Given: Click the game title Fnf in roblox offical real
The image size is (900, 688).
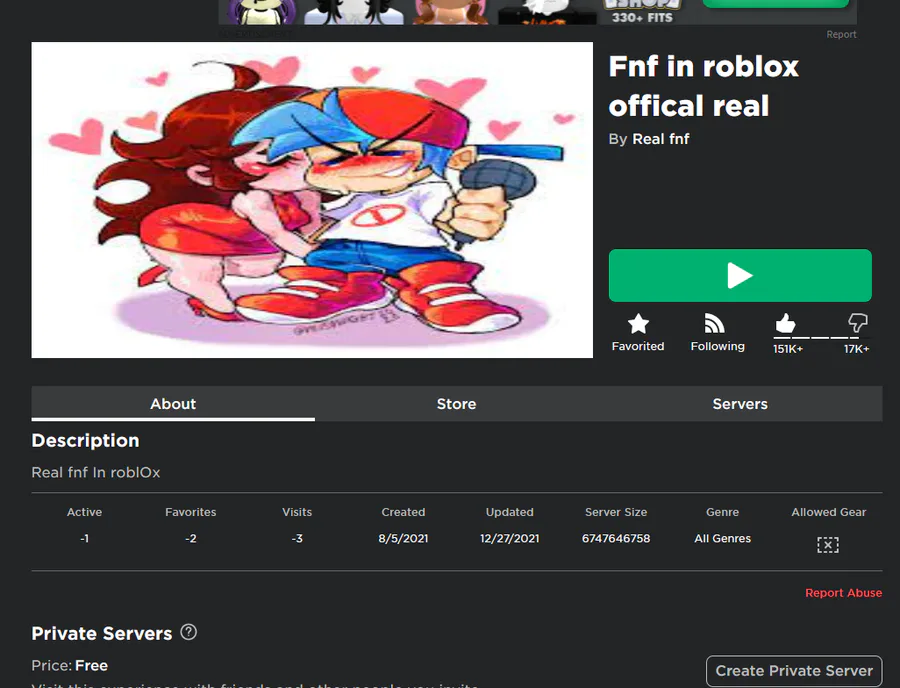Looking at the screenshot, I should click(x=703, y=86).
